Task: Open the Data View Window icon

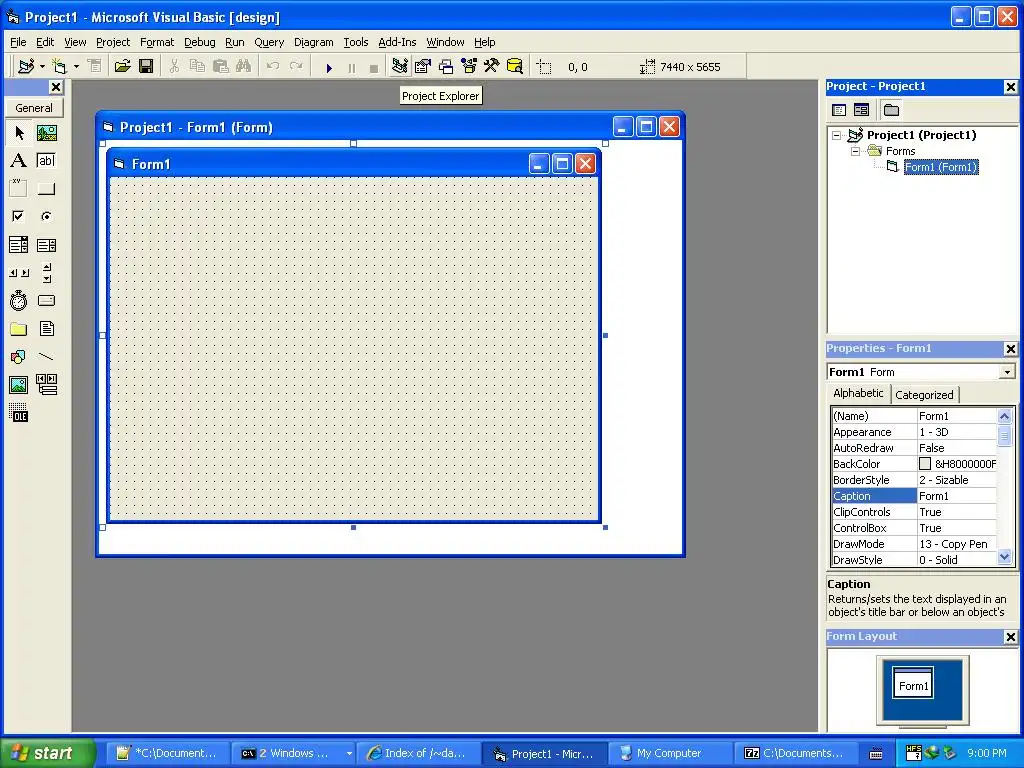Action: click(515, 67)
